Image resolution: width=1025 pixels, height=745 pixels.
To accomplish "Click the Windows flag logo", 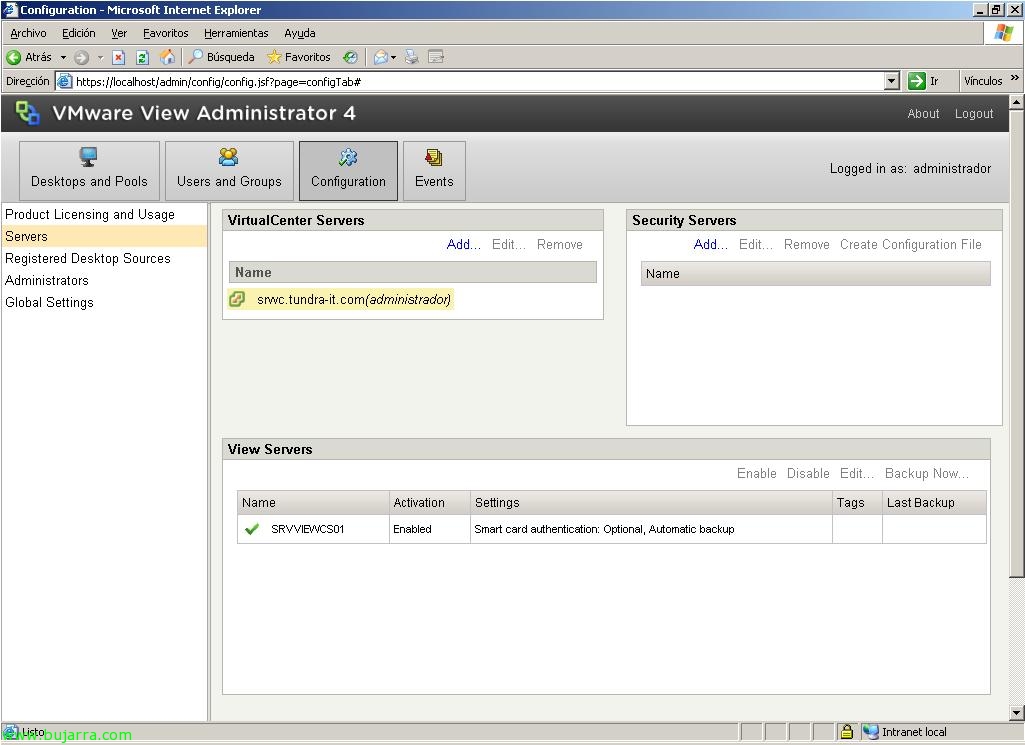I will coord(1003,33).
